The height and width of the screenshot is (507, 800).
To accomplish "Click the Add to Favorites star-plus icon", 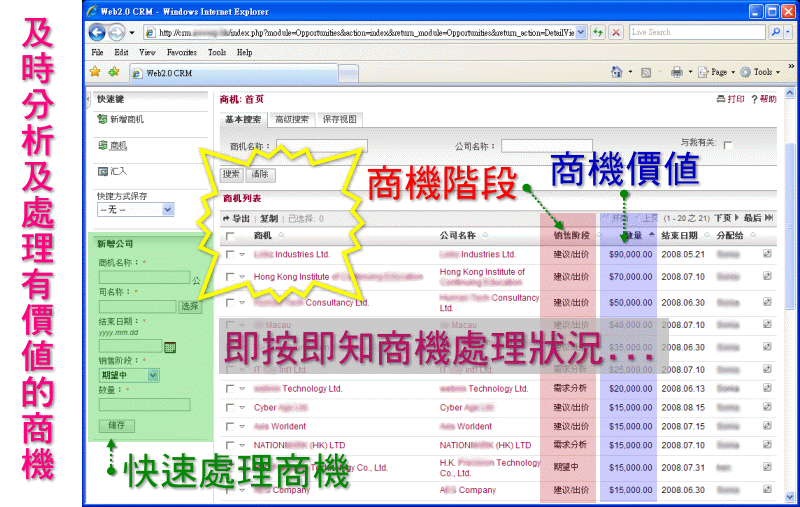I will tap(113, 72).
